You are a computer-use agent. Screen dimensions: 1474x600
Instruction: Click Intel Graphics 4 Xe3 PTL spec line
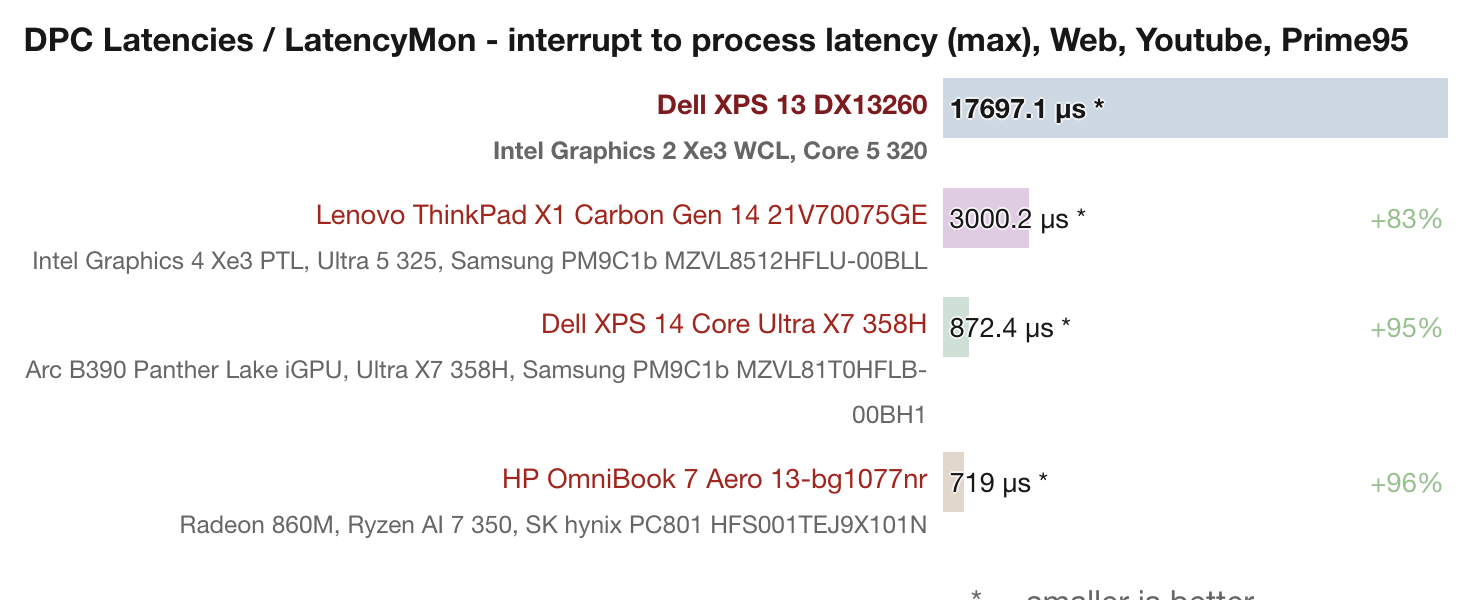tap(480, 262)
